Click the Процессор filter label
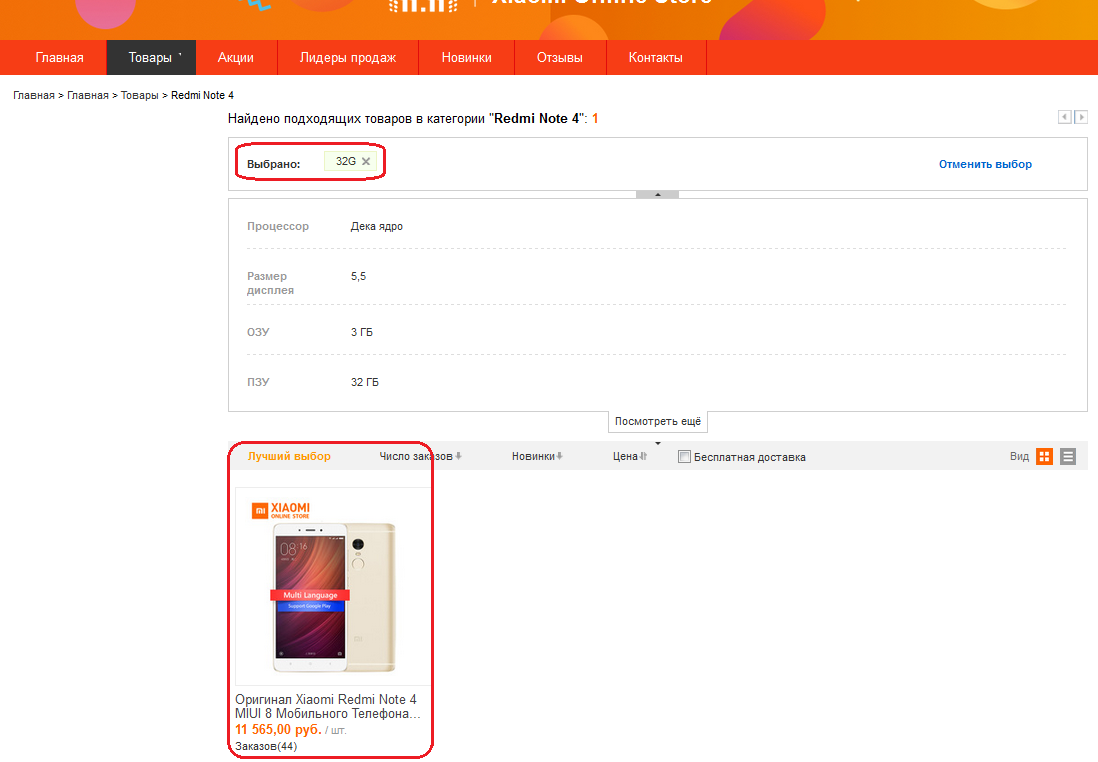Viewport: 1098px width, 762px height. point(278,226)
